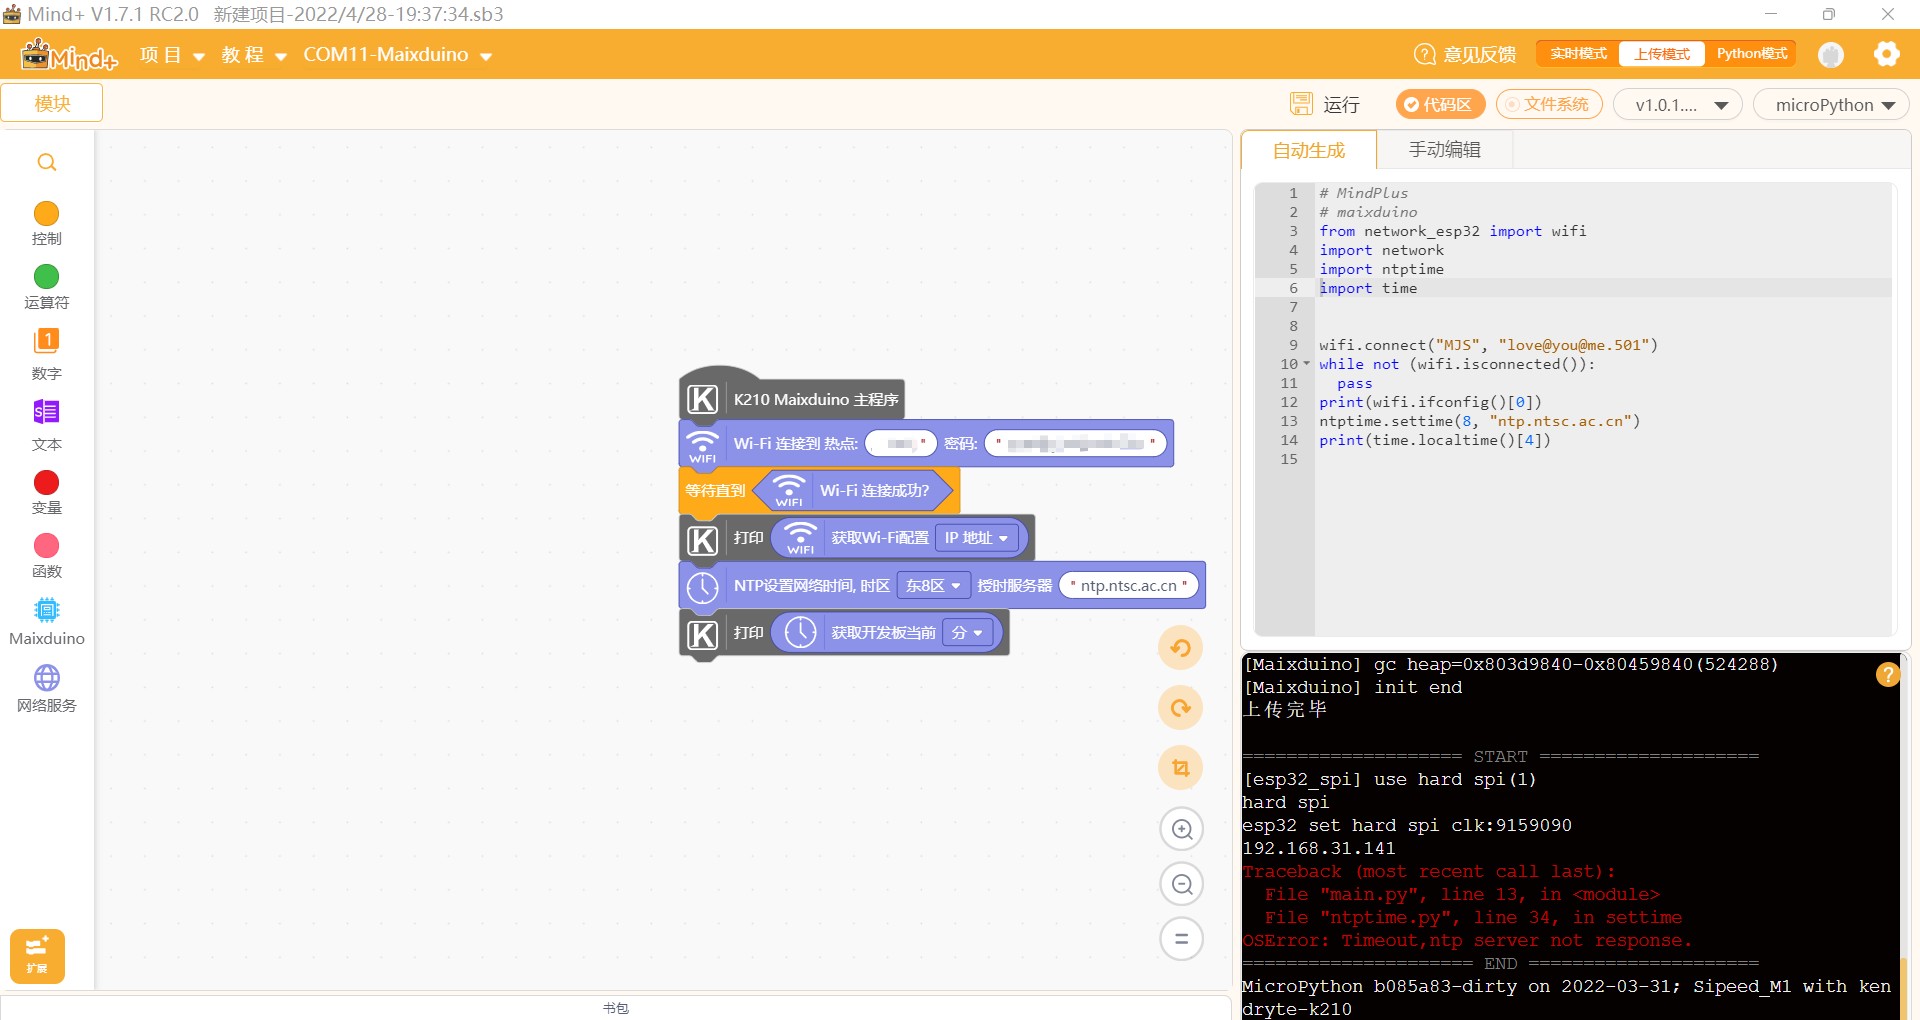This screenshot has width=1920, height=1020.
Task: Click the redo arrow on canvas
Action: pyautogui.click(x=1181, y=708)
